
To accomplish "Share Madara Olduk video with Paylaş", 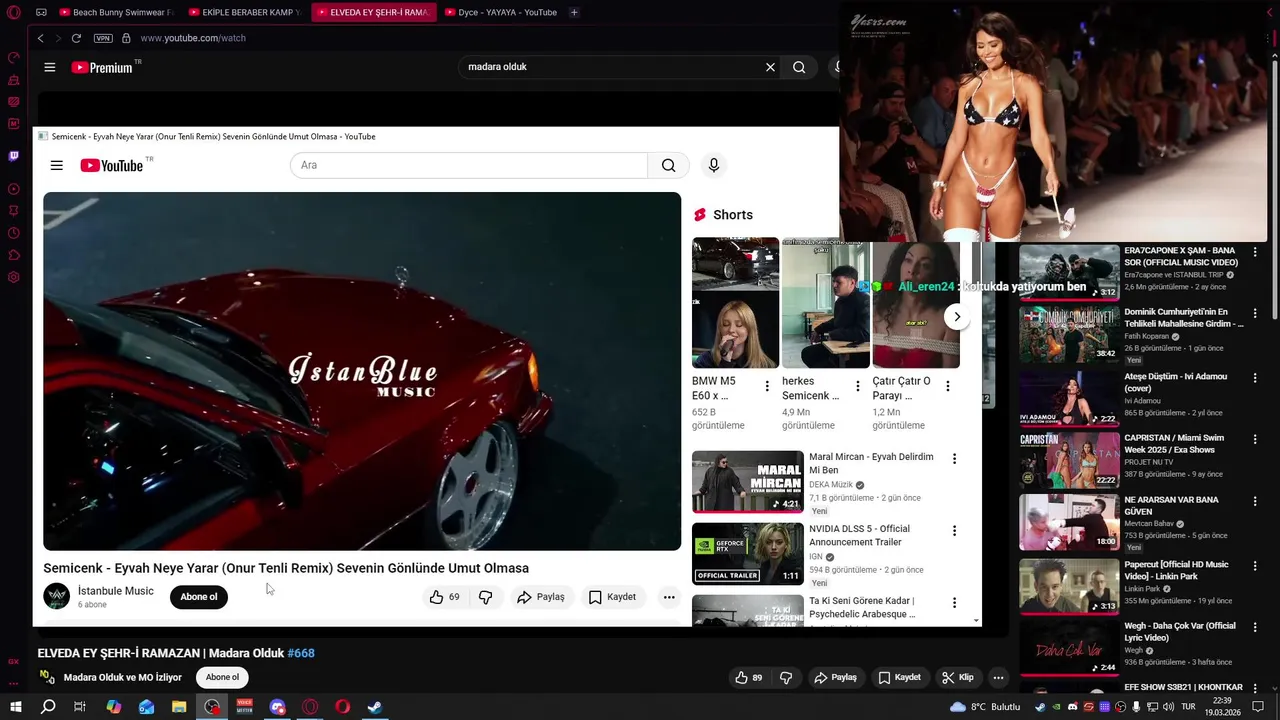I will tap(835, 677).
